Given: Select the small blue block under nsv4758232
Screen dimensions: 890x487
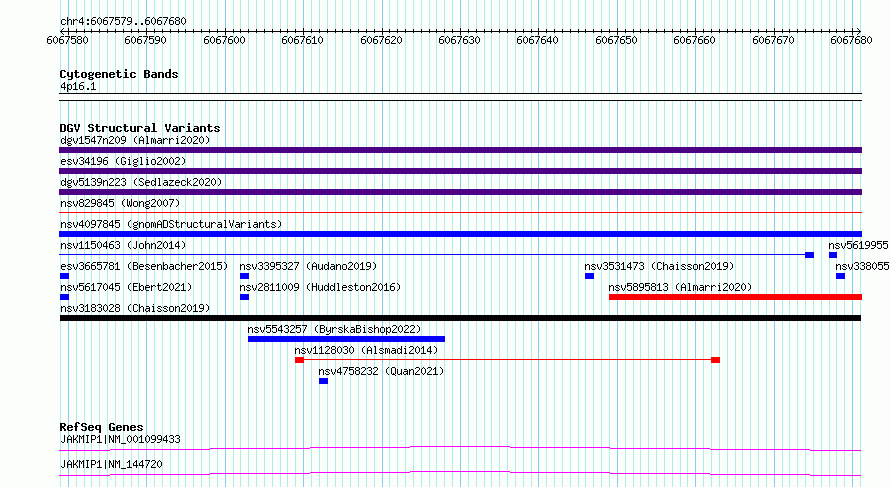Looking at the screenshot, I should 323,381.
